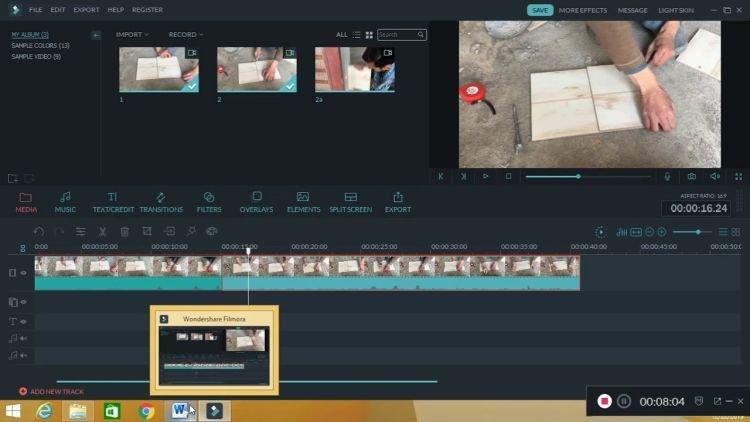Open the EXPORT menu in menu bar
The width and height of the screenshot is (750, 422).
point(87,10)
